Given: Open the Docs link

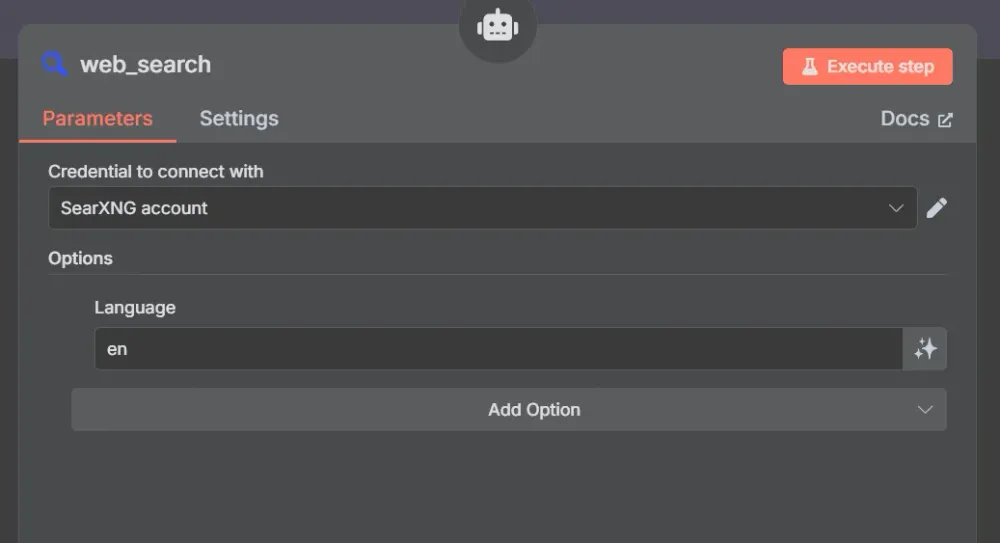Looking at the screenshot, I should [916, 119].
